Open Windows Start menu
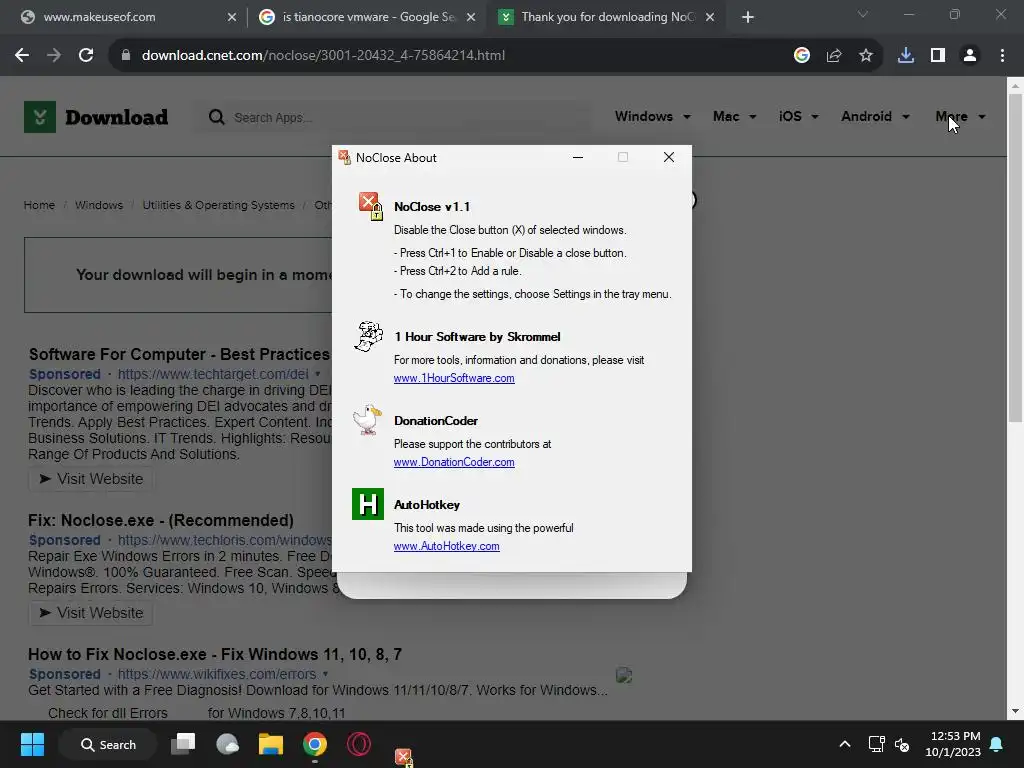The width and height of the screenshot is (1024, 768). 32,744
